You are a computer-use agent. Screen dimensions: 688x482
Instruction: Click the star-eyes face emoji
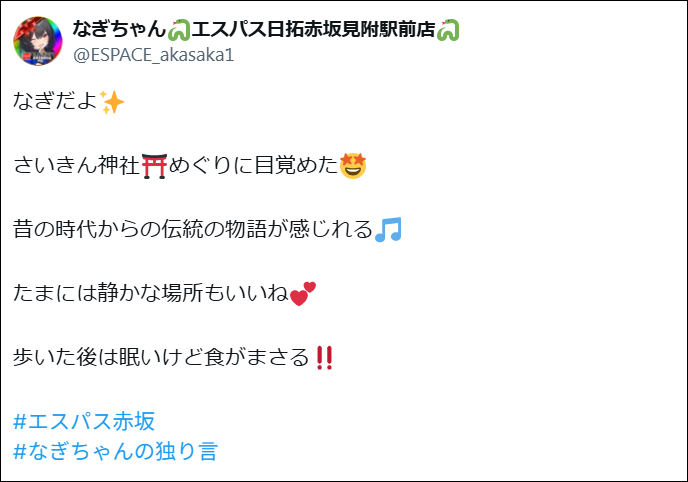(x=353, y=166)
